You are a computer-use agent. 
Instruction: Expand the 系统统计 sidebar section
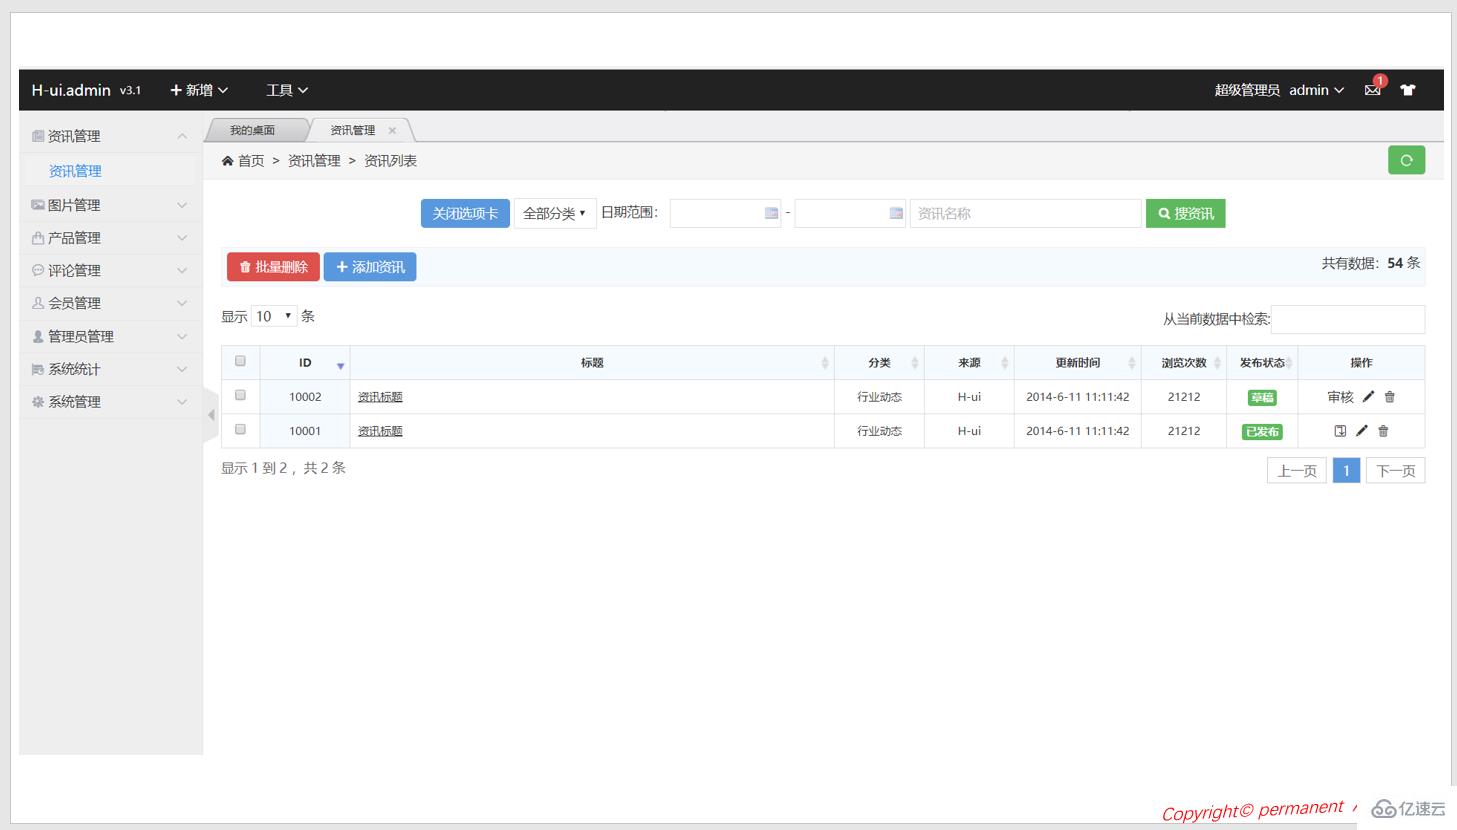[111, 369]
